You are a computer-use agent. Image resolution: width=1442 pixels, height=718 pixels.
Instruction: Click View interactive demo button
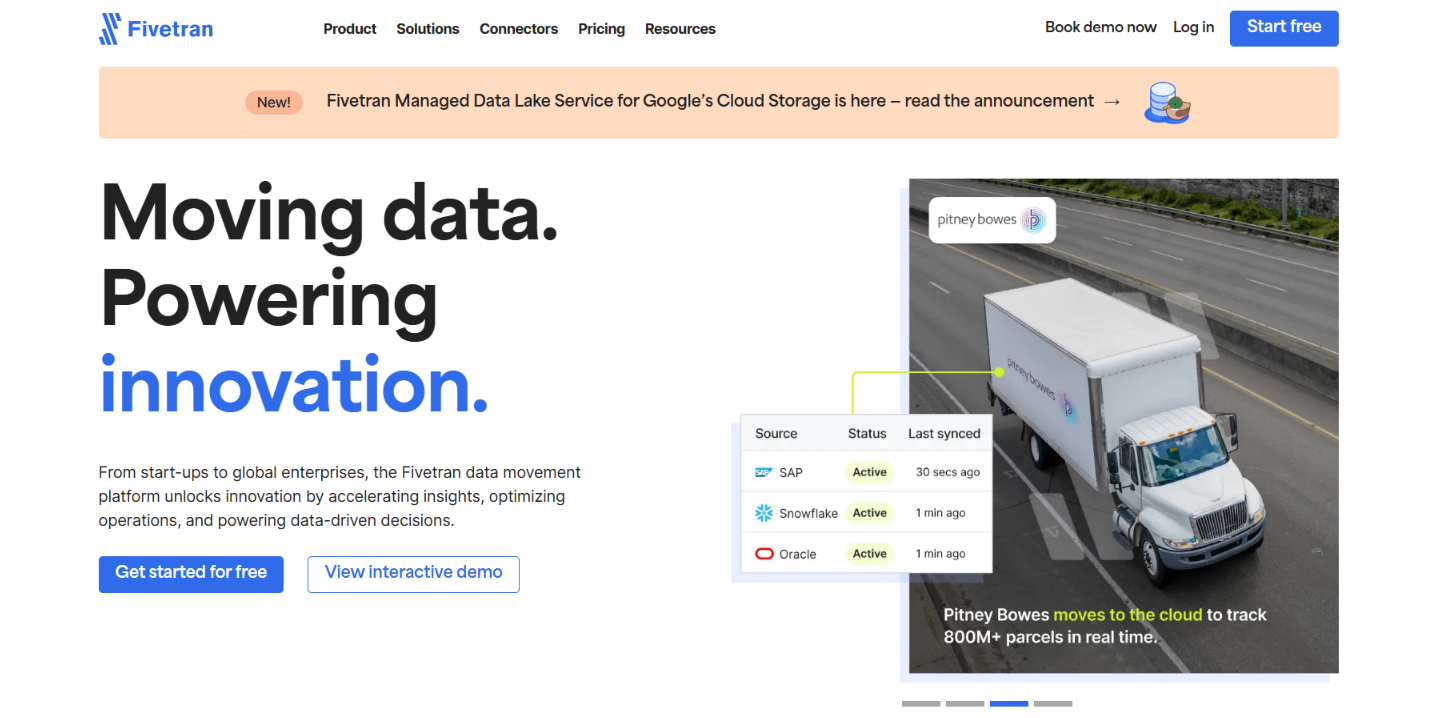pyautogui.click(x=413, y=574)
